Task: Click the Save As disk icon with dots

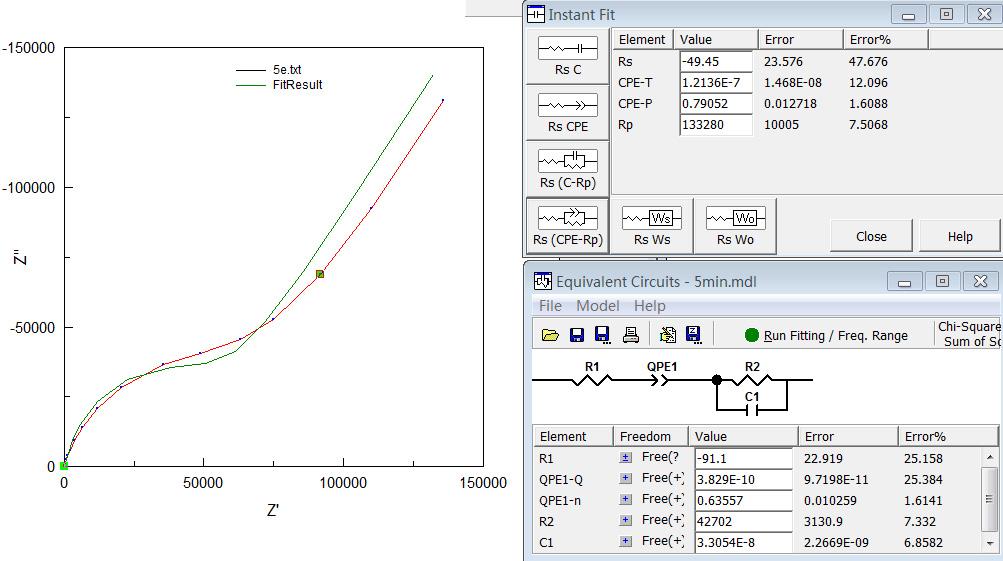Action: [603, 335]
